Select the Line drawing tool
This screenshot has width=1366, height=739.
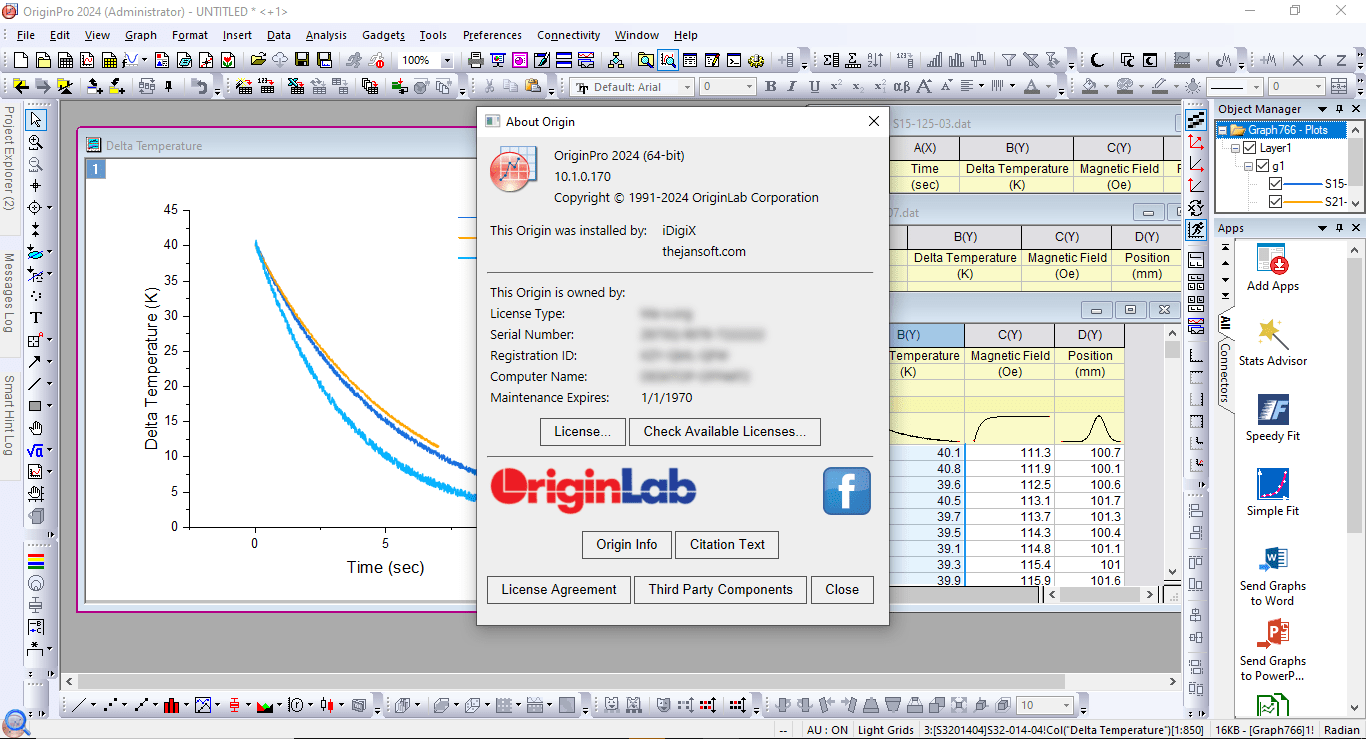click(35, 384)
